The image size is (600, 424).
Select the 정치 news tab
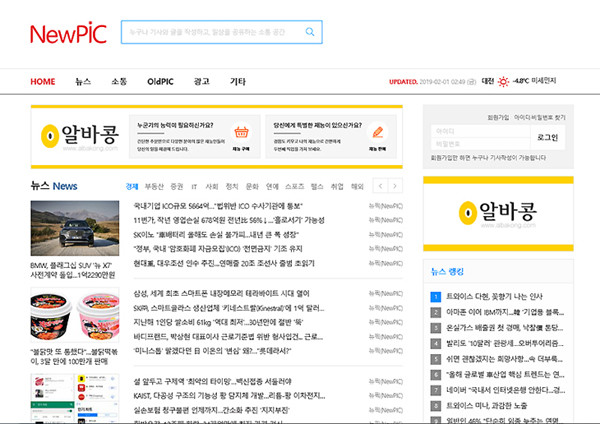pos(232,186)
